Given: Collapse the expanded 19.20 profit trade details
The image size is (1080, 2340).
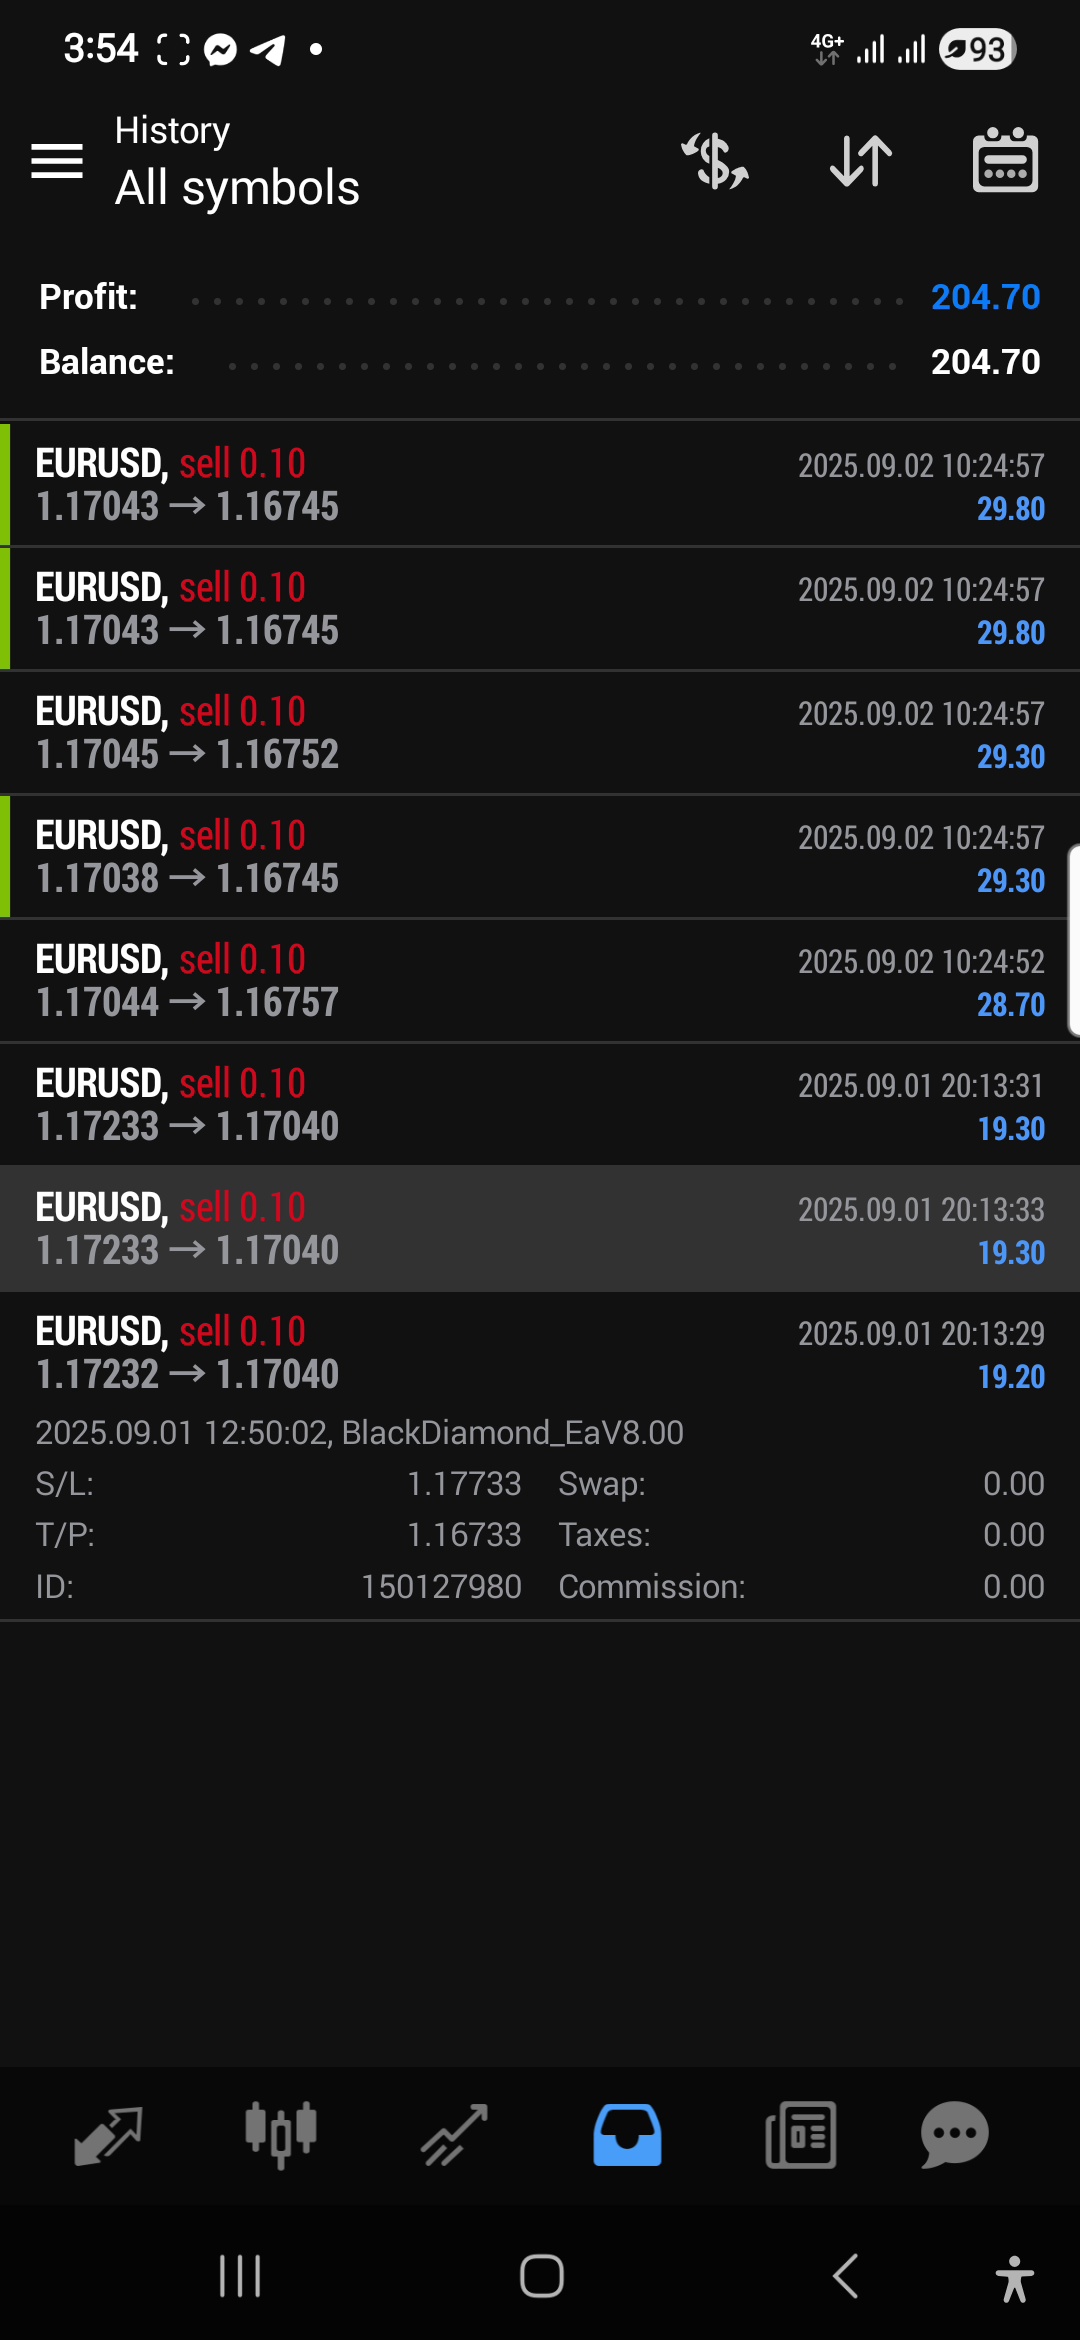Looking at the screenshot, I should (x=540, y=1353).
